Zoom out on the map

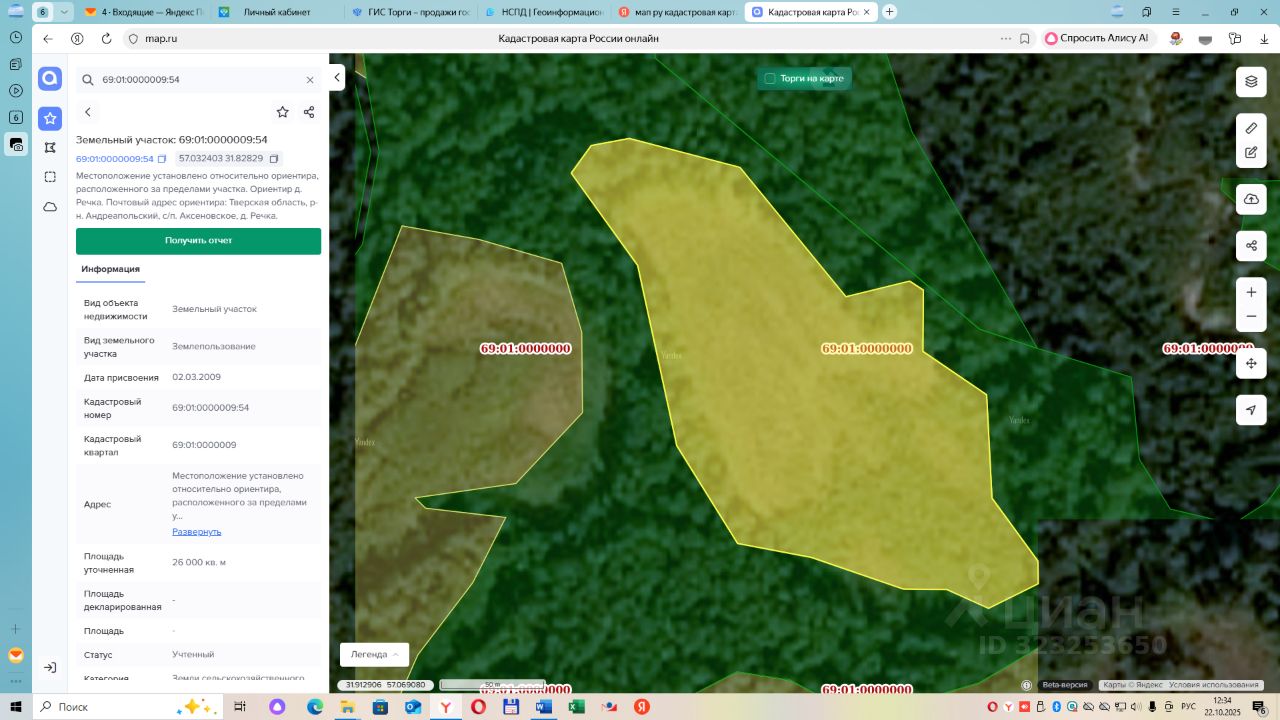point(1251,316)
